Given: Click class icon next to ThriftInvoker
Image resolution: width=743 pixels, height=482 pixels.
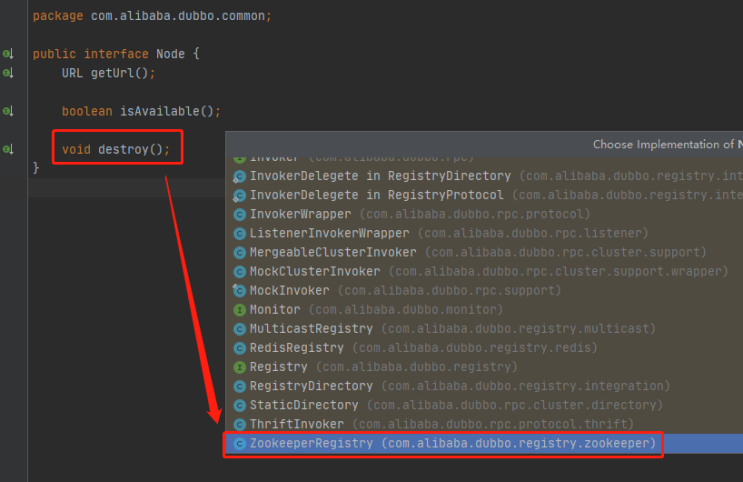Looking at the screenshot, I should (x=239, y=424).
